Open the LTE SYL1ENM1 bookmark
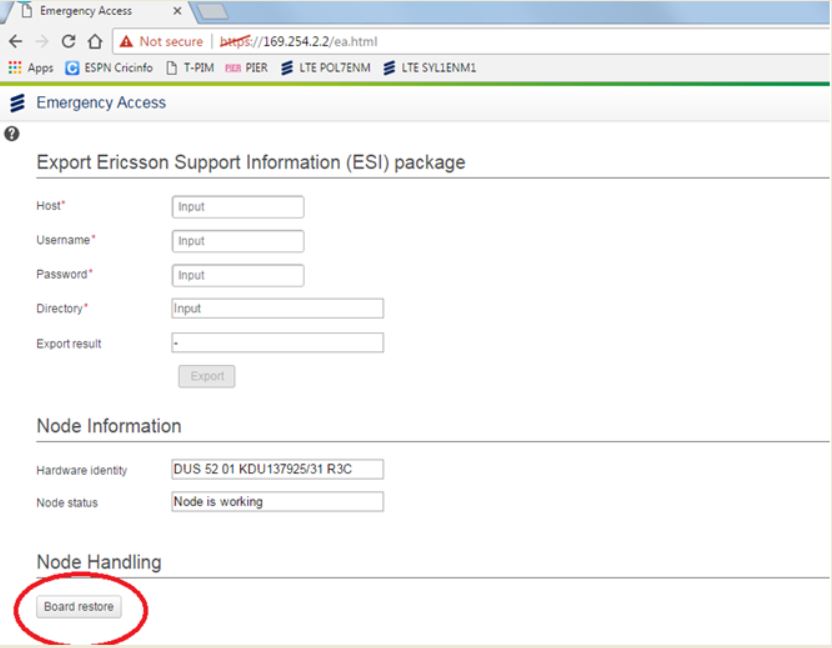The height and width of the screenshot is (648, 832). click(431, 68)
